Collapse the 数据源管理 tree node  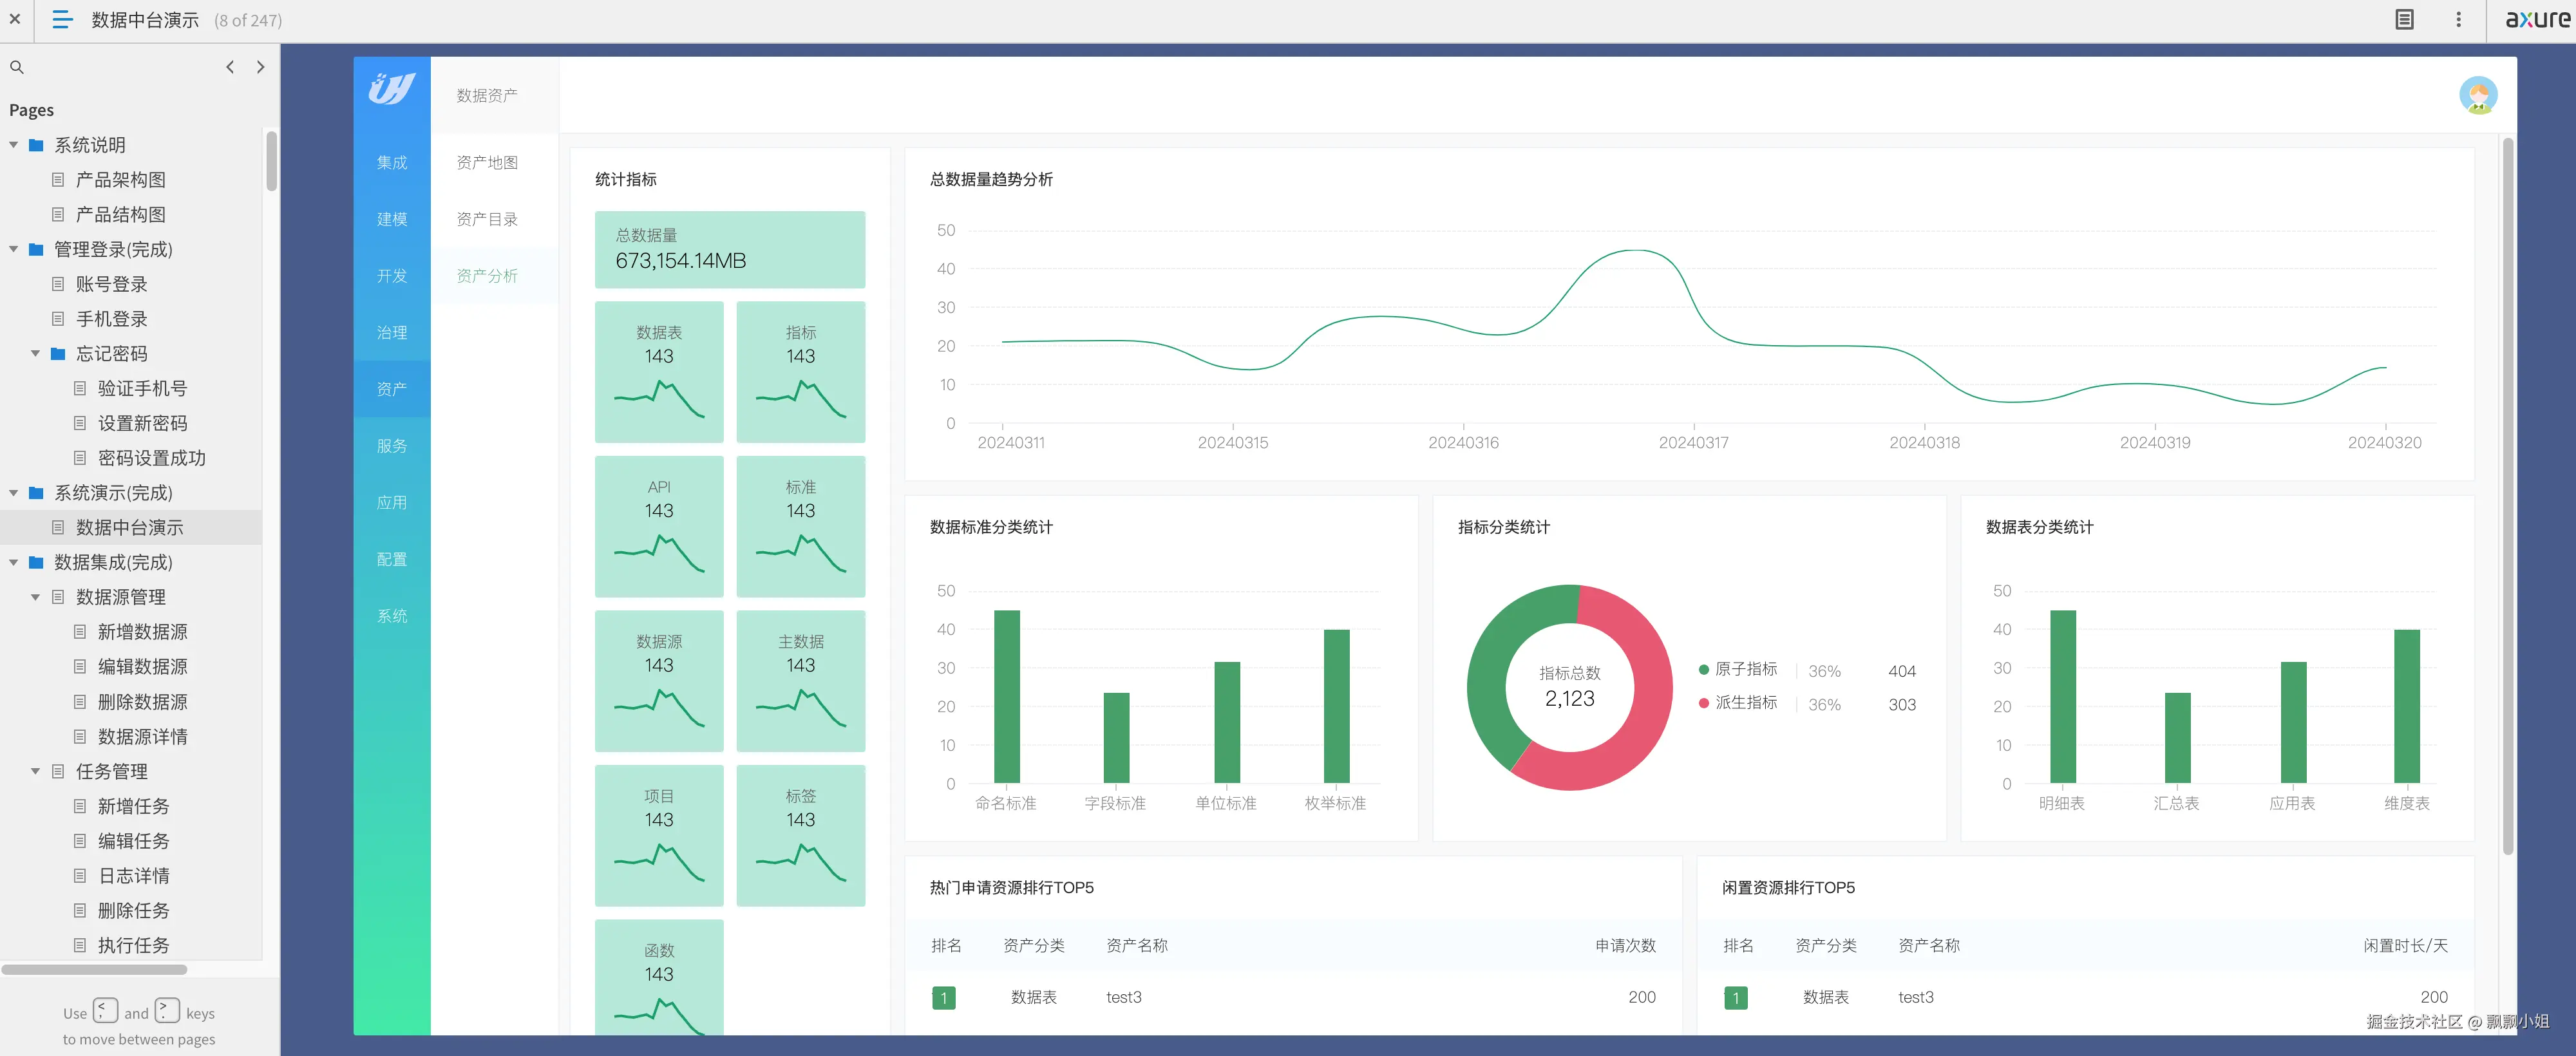click(x=36, y=597)
